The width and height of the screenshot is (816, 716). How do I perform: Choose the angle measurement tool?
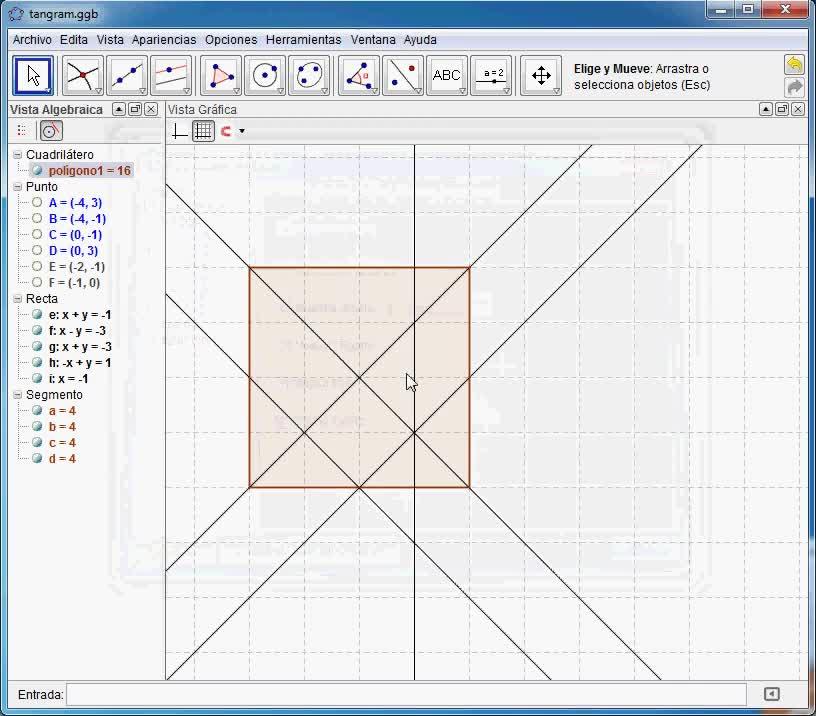point(358,75)
